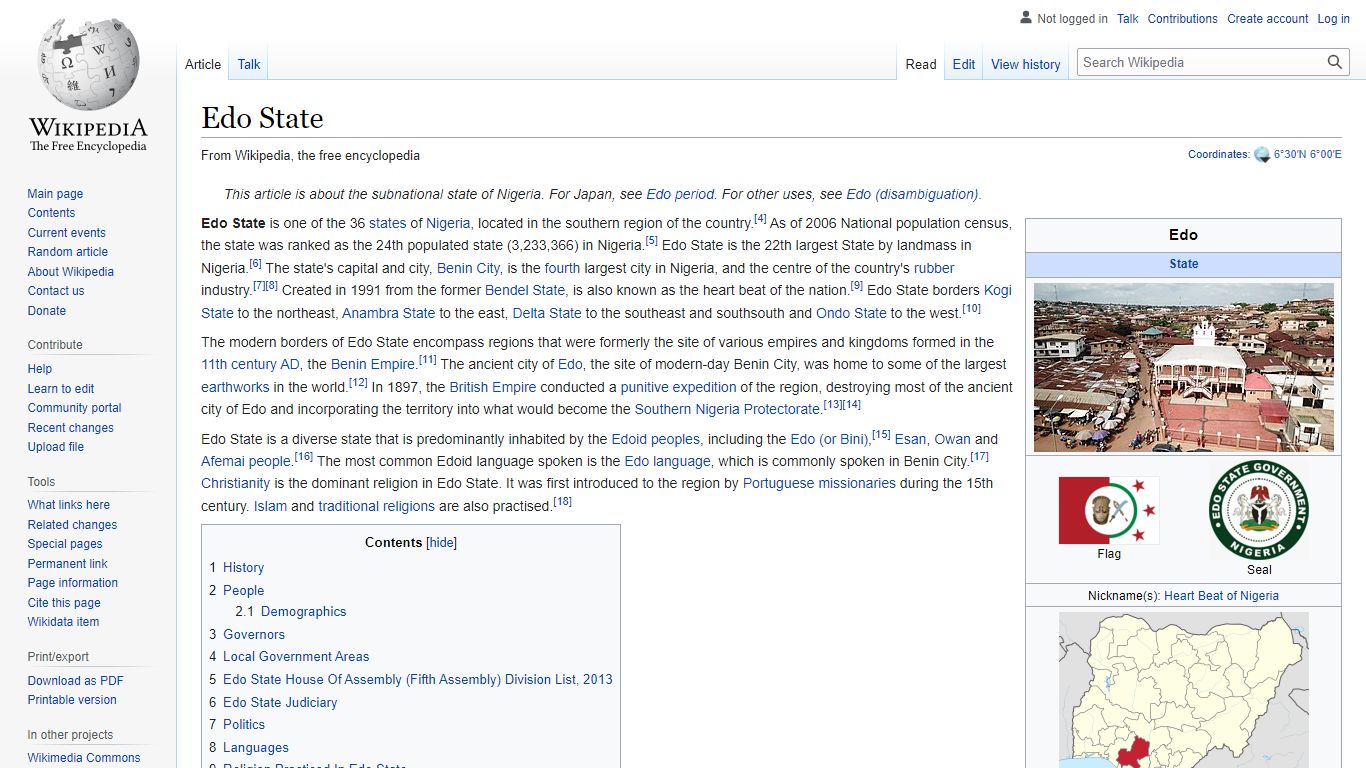
Task: Open the Benin Empire link
Action: point(372,364)
